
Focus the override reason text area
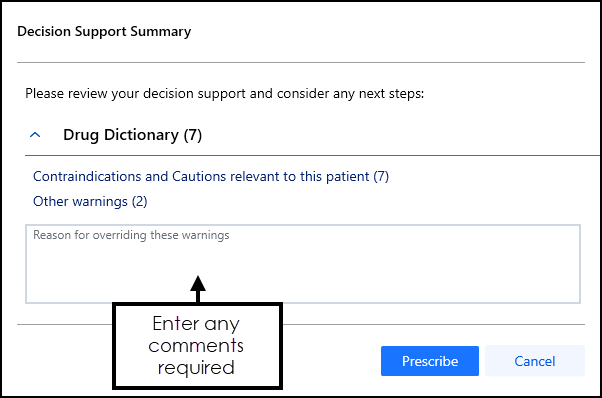(303, 264)
